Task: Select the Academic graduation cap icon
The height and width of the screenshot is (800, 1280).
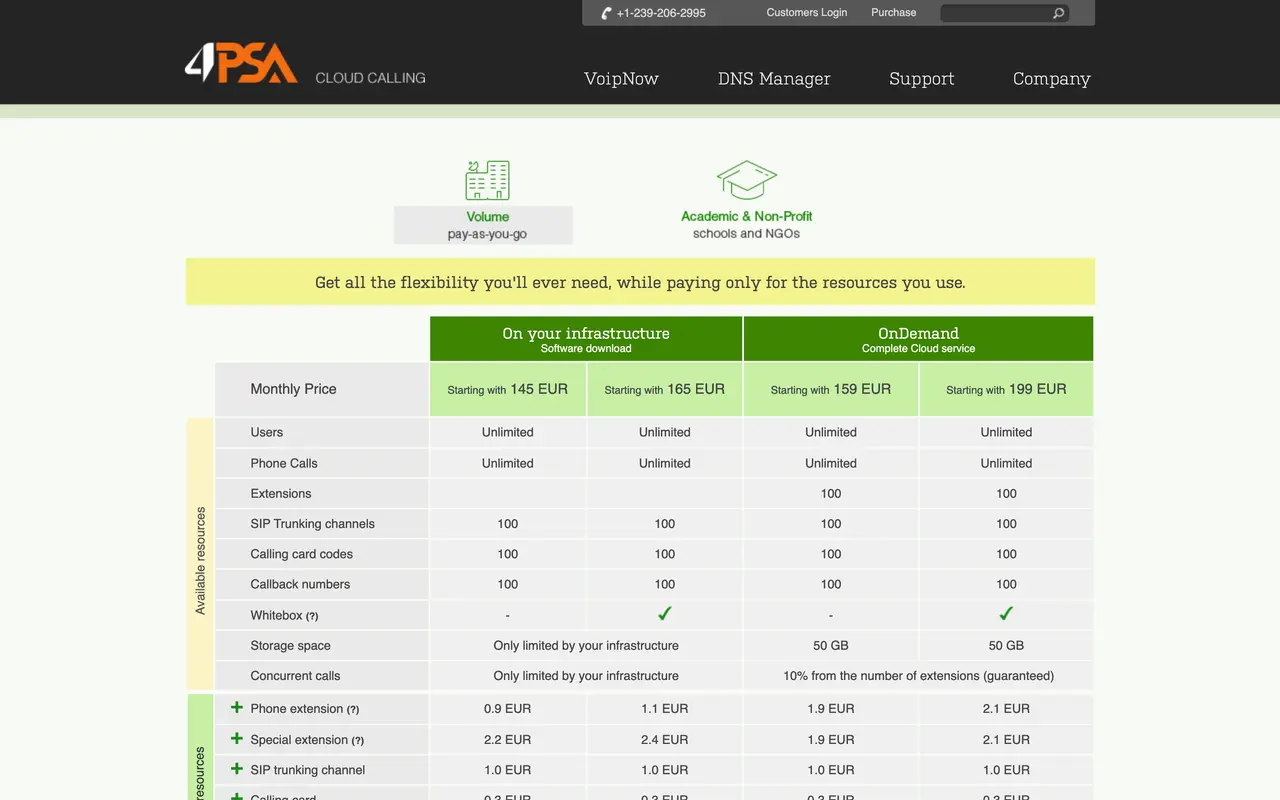Action: (x=747, y=180)
